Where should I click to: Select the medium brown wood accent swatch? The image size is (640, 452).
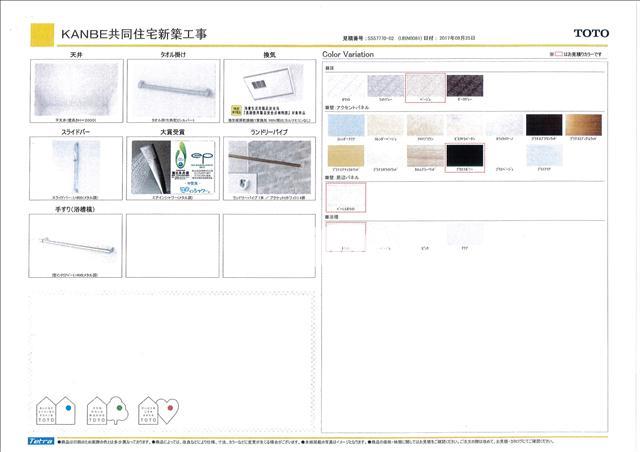coord(583,125)
